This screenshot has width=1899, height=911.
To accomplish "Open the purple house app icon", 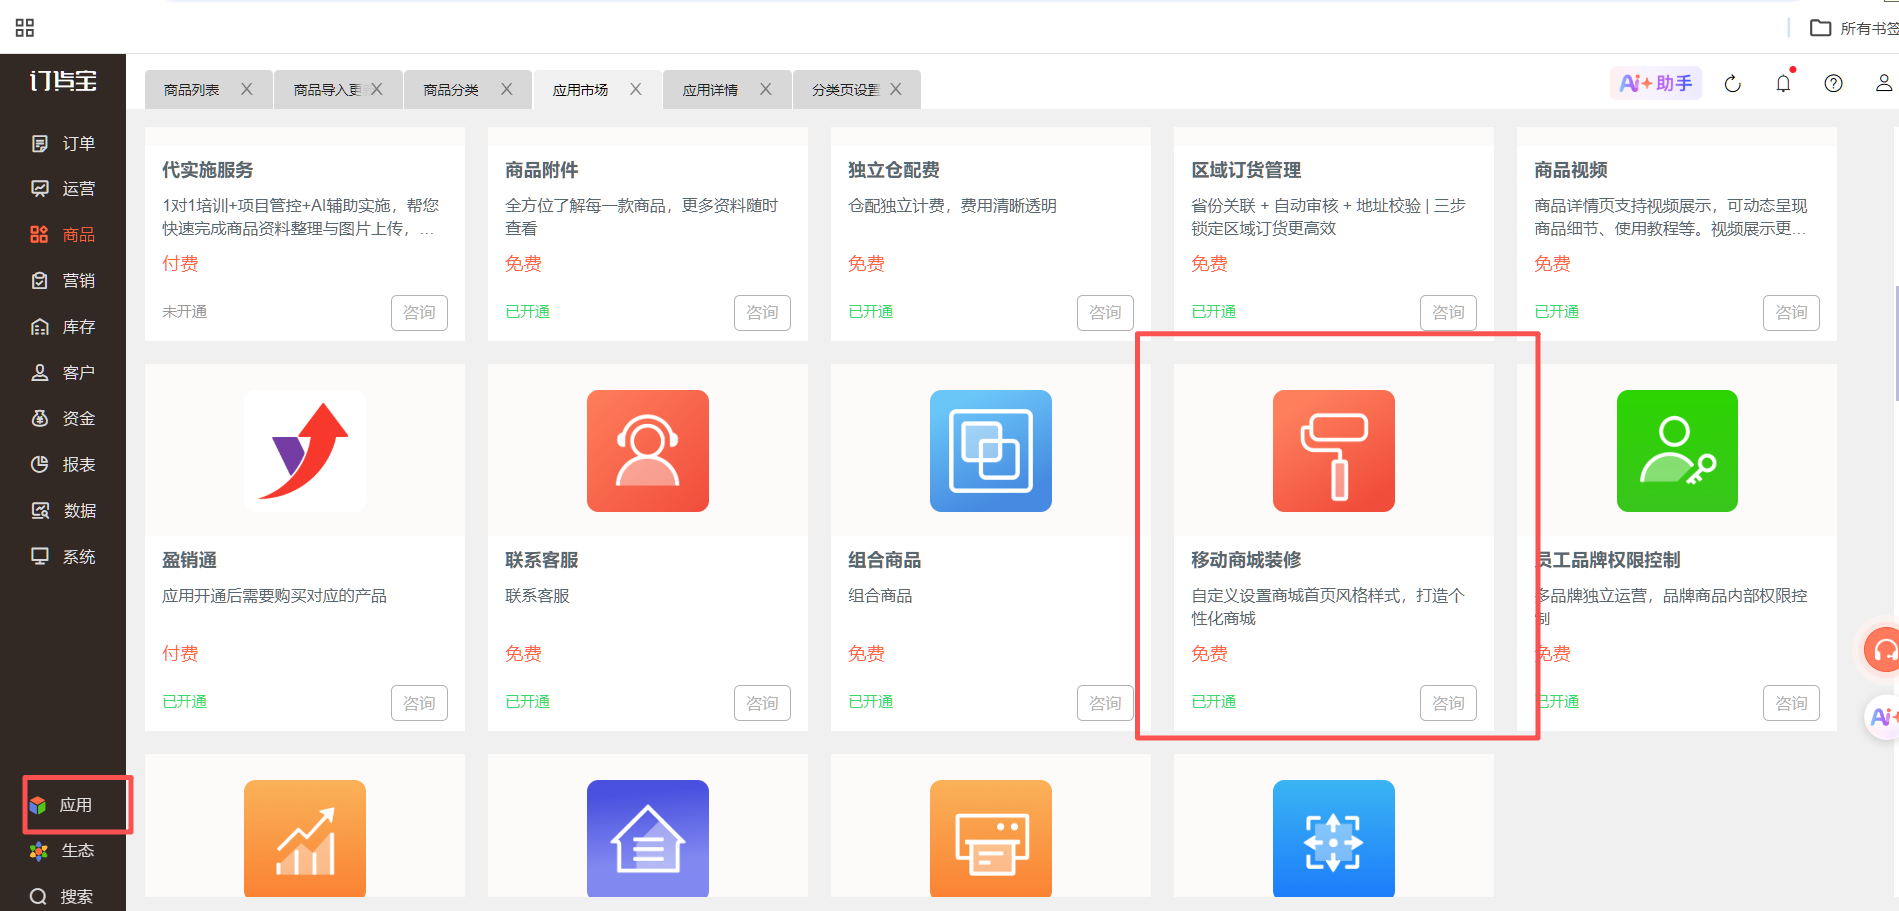I will [648, 838].
